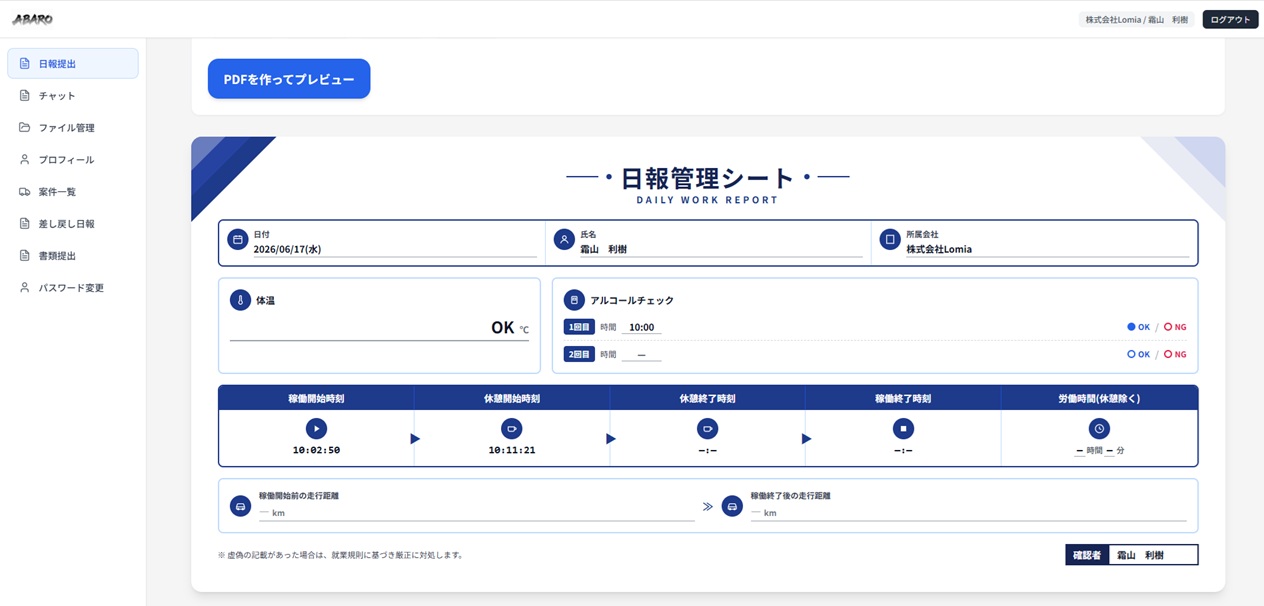Click the company icon beside 所属会社
Viewport: 1264px width, 606px height.
coord(890,240)
